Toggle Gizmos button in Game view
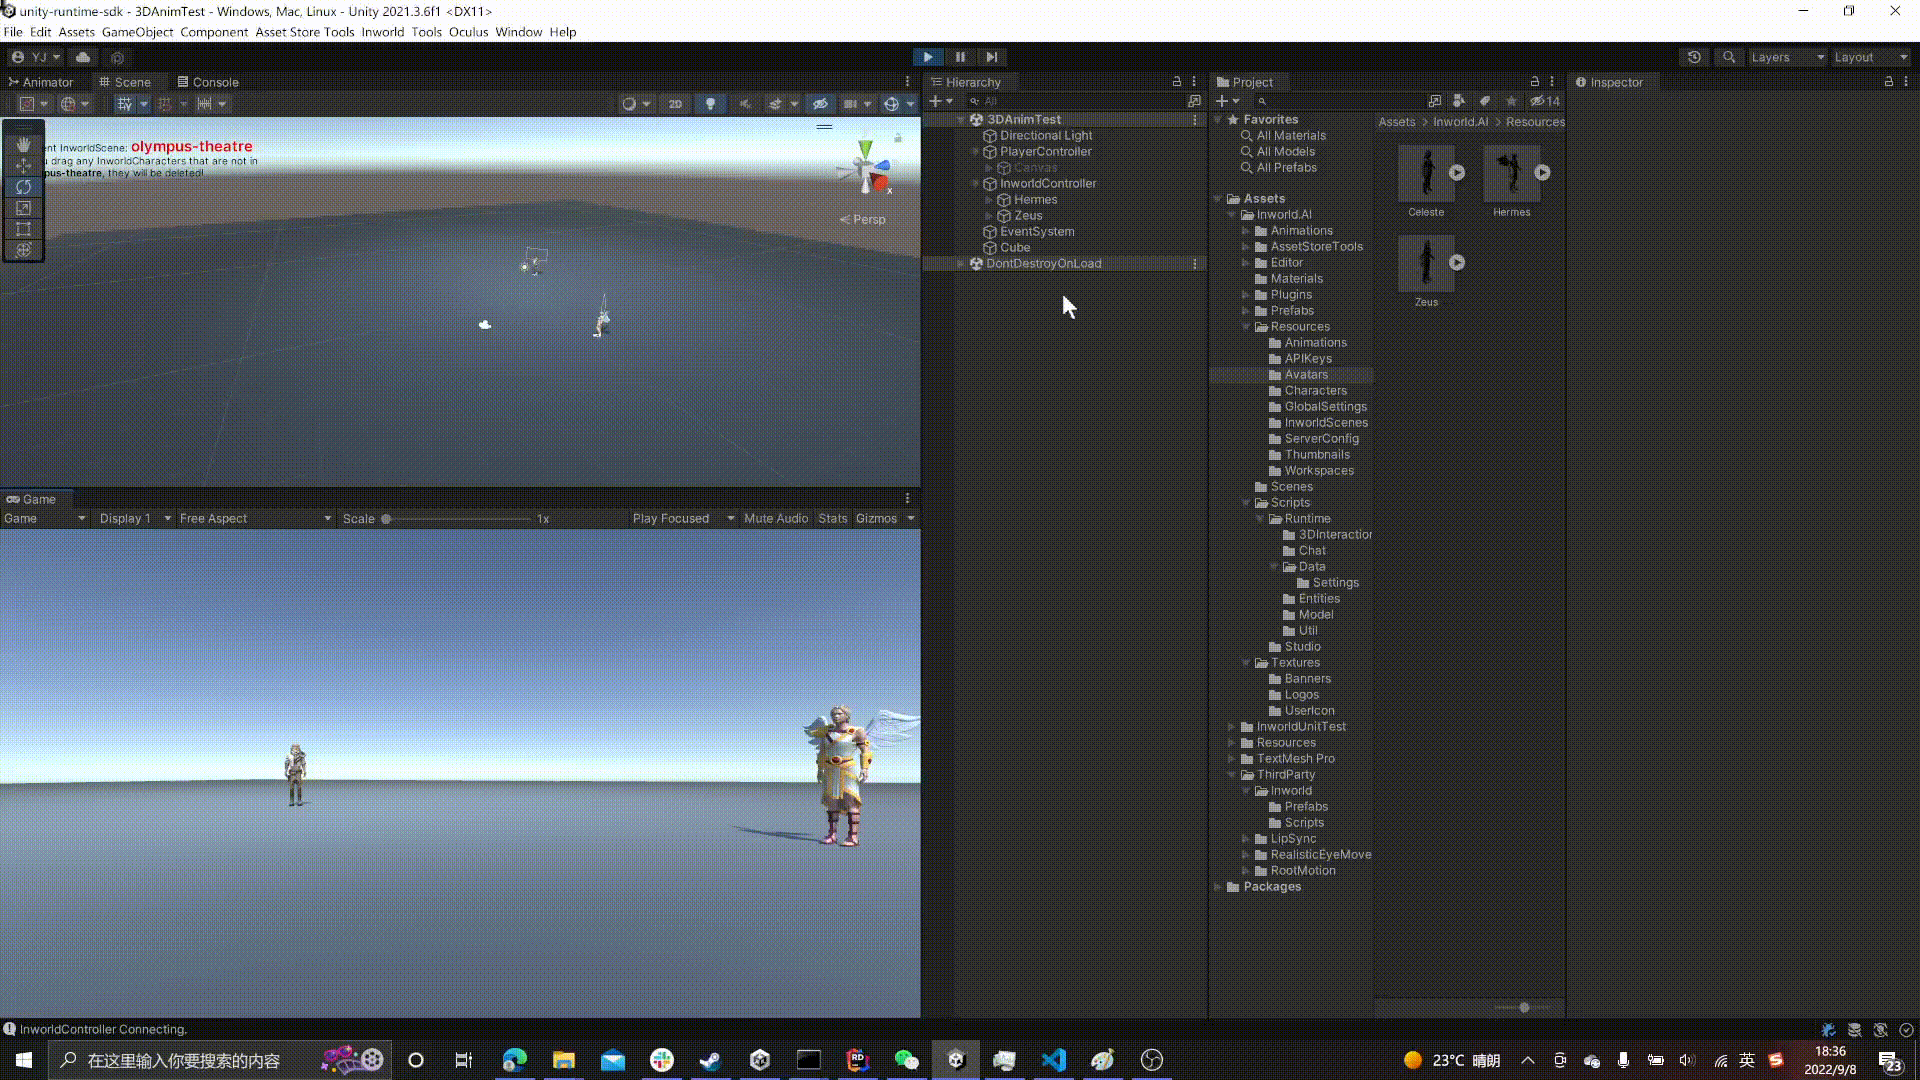The image size is (1920, 1080). click(876, 518)
